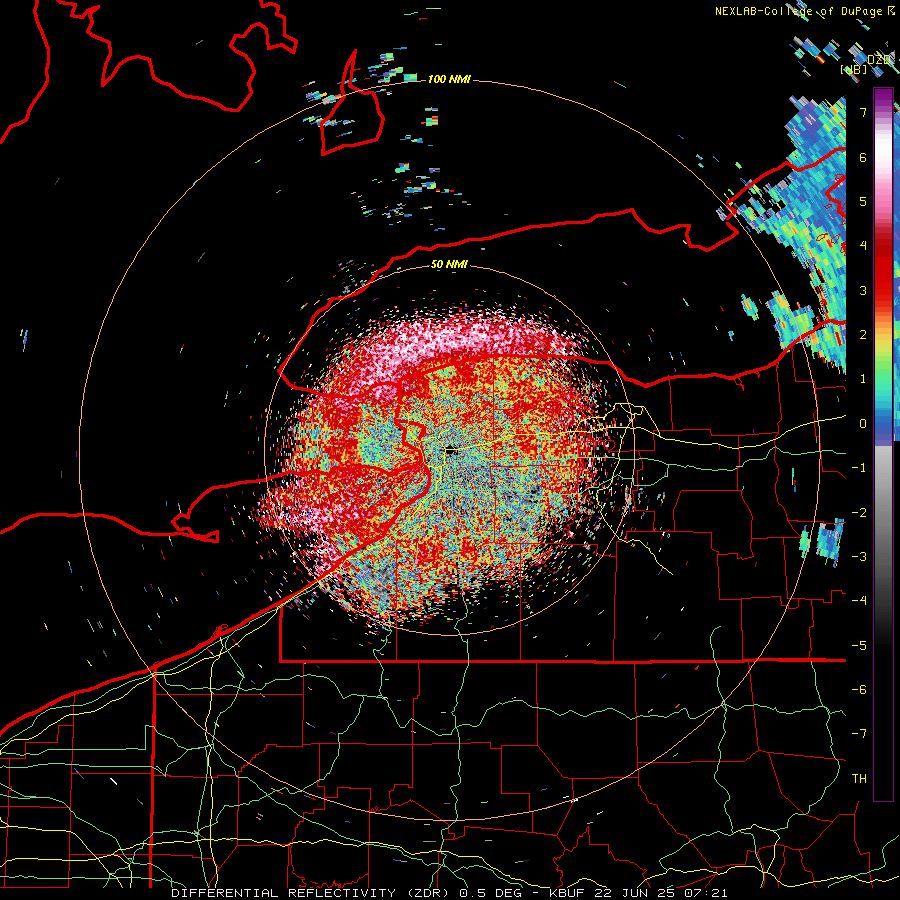Click the '7' value on the color scale
Screen dimensions: 900x900
pos(863,112)
